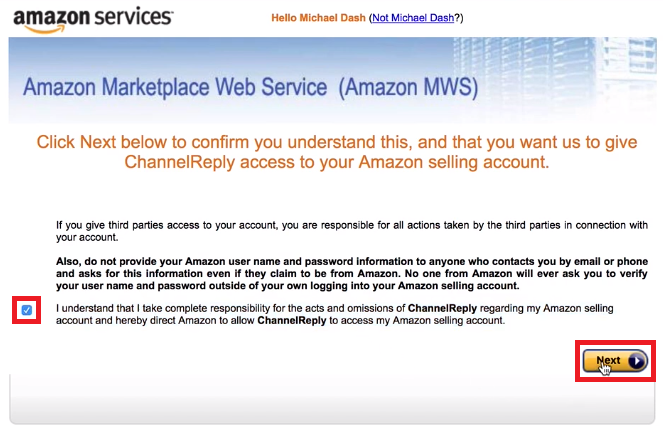The height and width of the screenshot is (431, 663).
Task: Select the Hello Michael Dash greeting text
Action: 318,18
